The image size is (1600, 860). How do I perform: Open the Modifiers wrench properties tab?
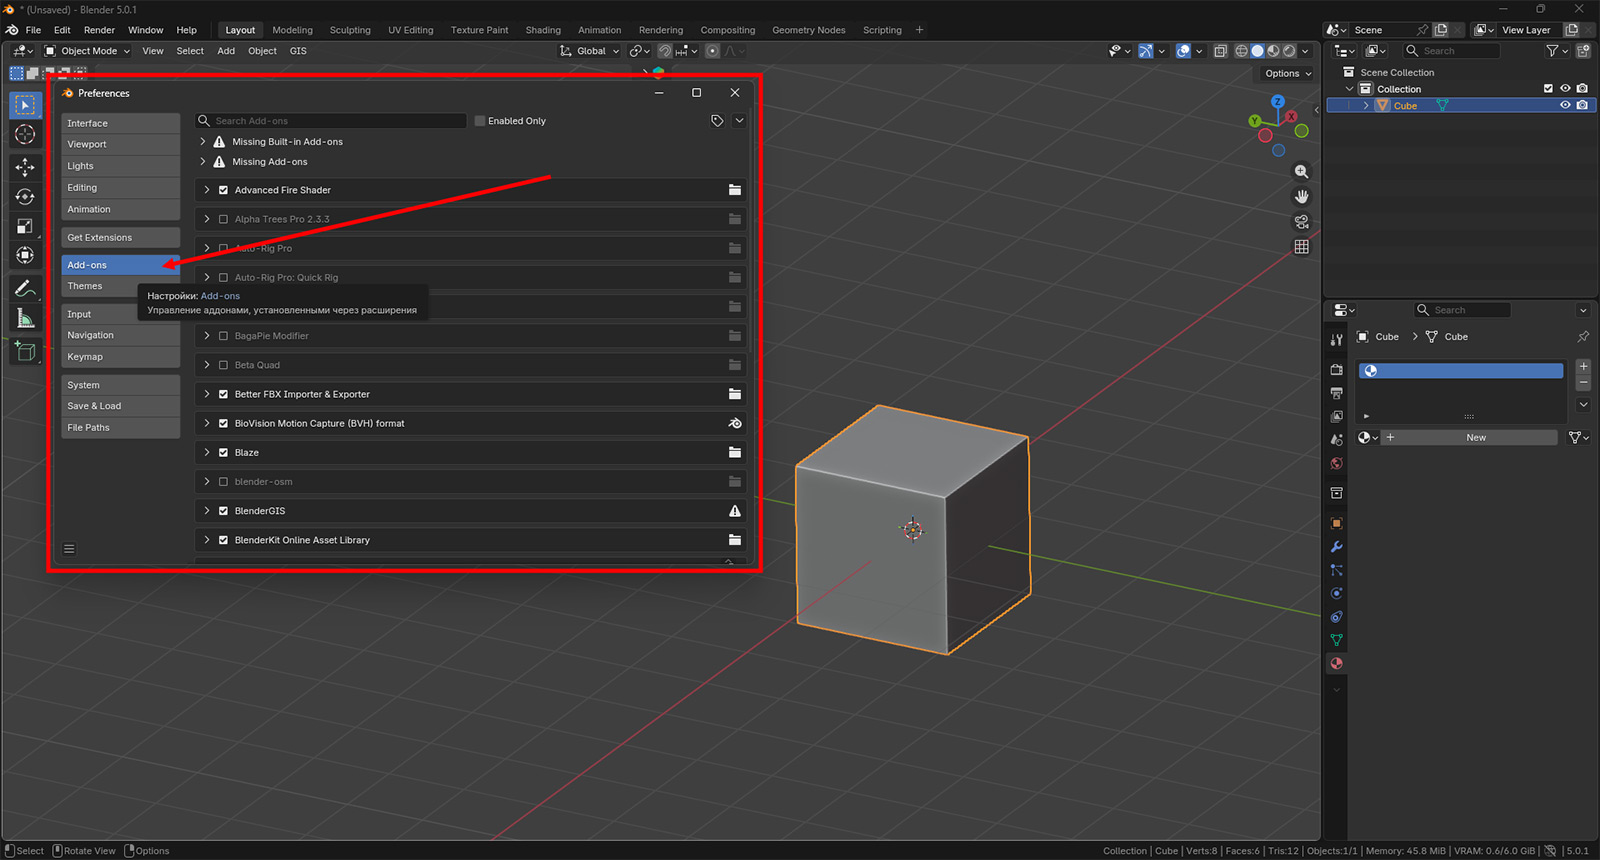(x=1336, y=547)
